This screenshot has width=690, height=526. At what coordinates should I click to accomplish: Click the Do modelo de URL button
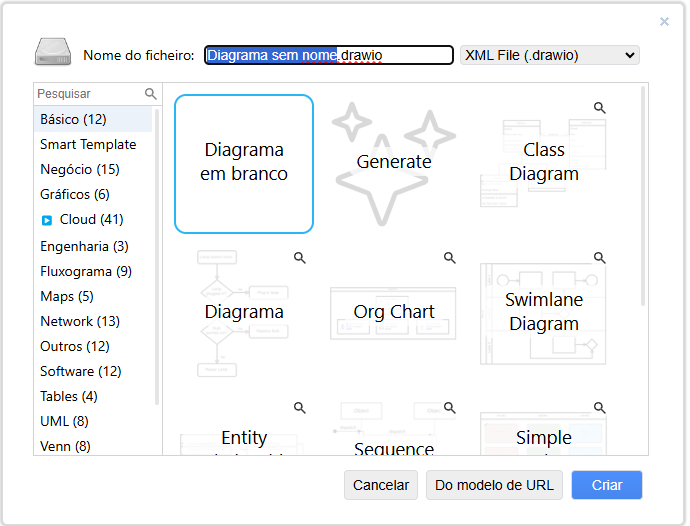pyautogui.click(x=494, y=485)
